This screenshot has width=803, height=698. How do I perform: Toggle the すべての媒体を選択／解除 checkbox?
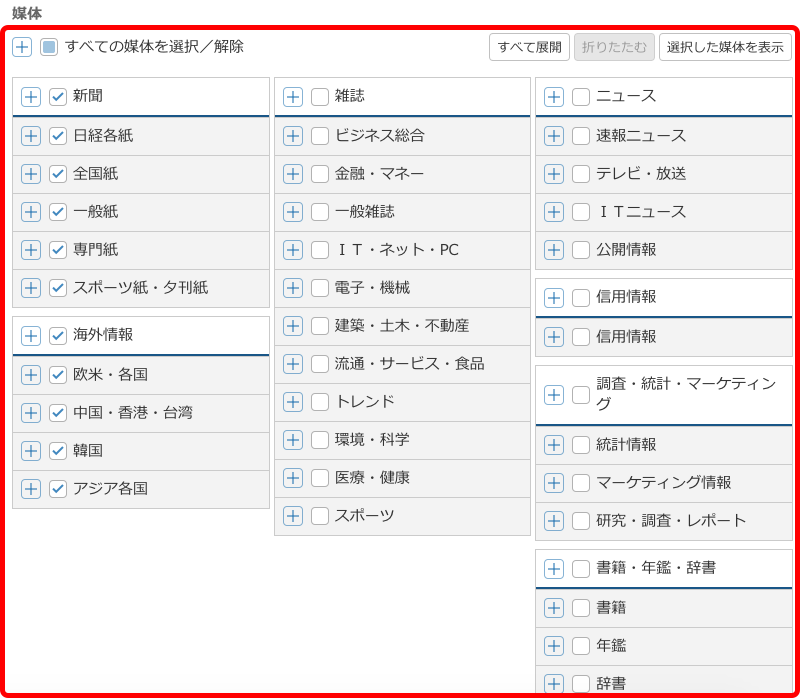click(x=49, y=47)
